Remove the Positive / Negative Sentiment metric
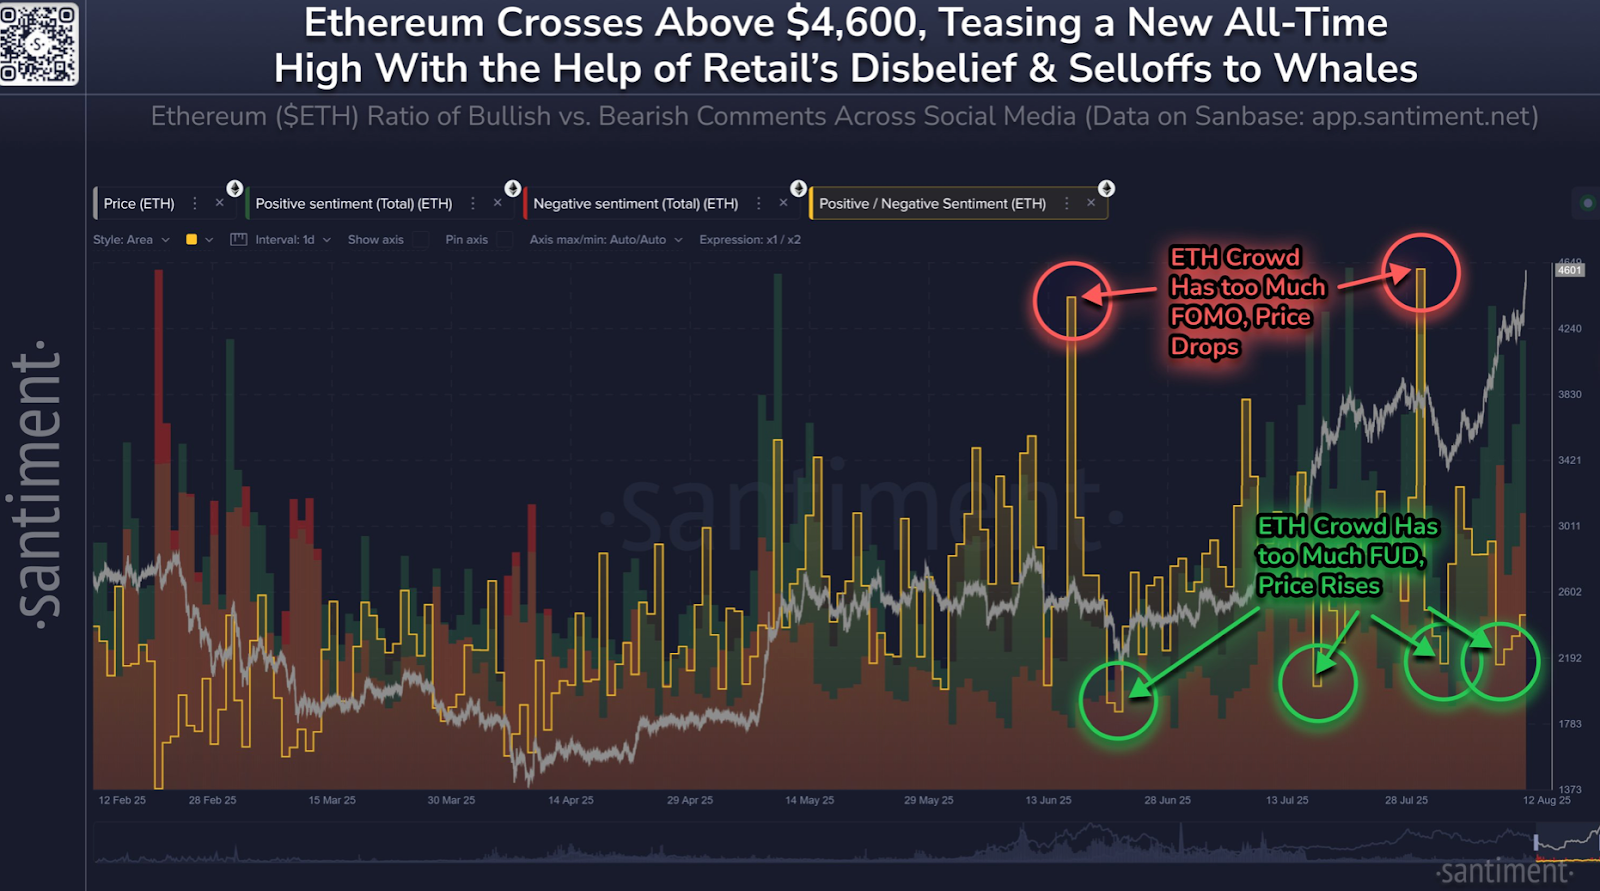This screenshot has height=891, width=1600. click(x=1091, y=203)
